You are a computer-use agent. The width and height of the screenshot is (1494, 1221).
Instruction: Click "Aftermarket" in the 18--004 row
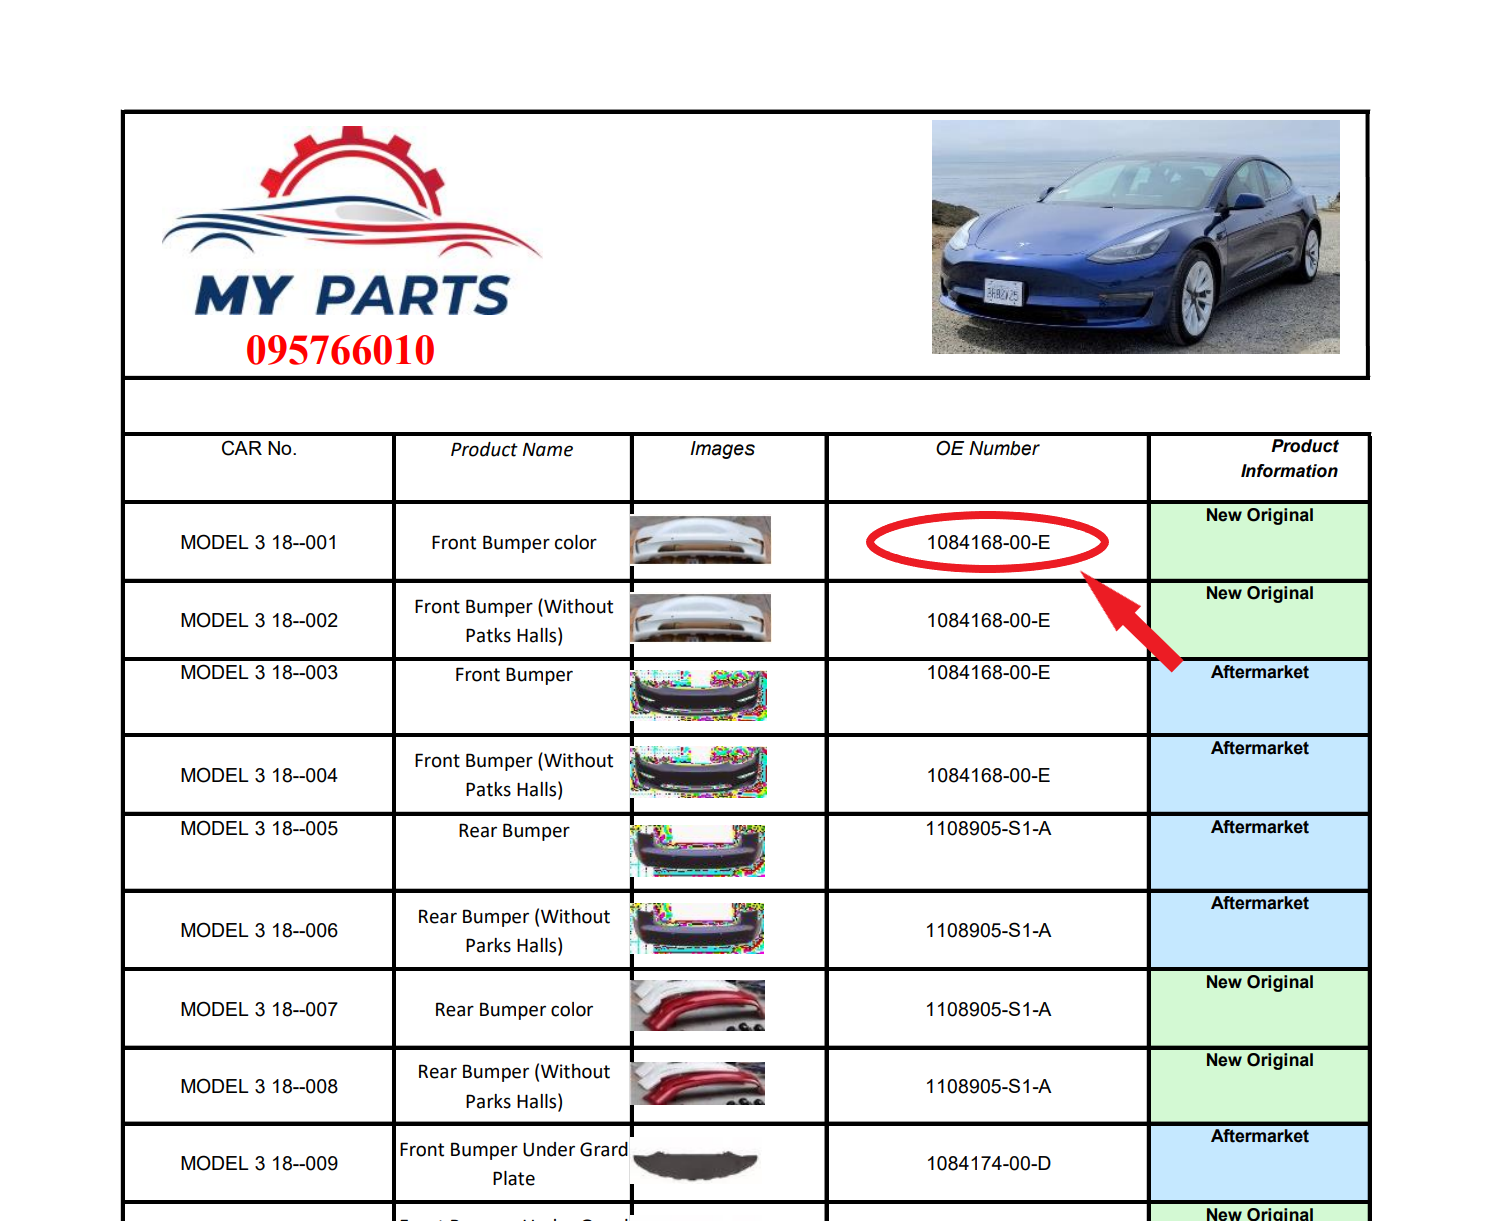1259,748
